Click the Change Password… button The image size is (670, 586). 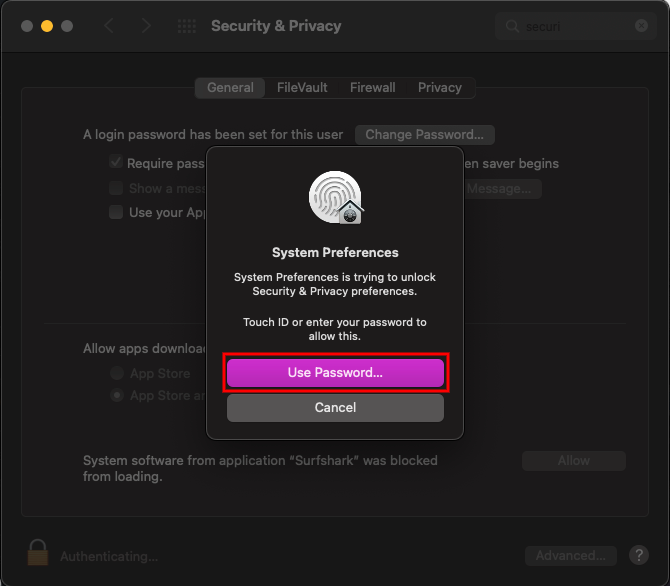click(425, 135)
